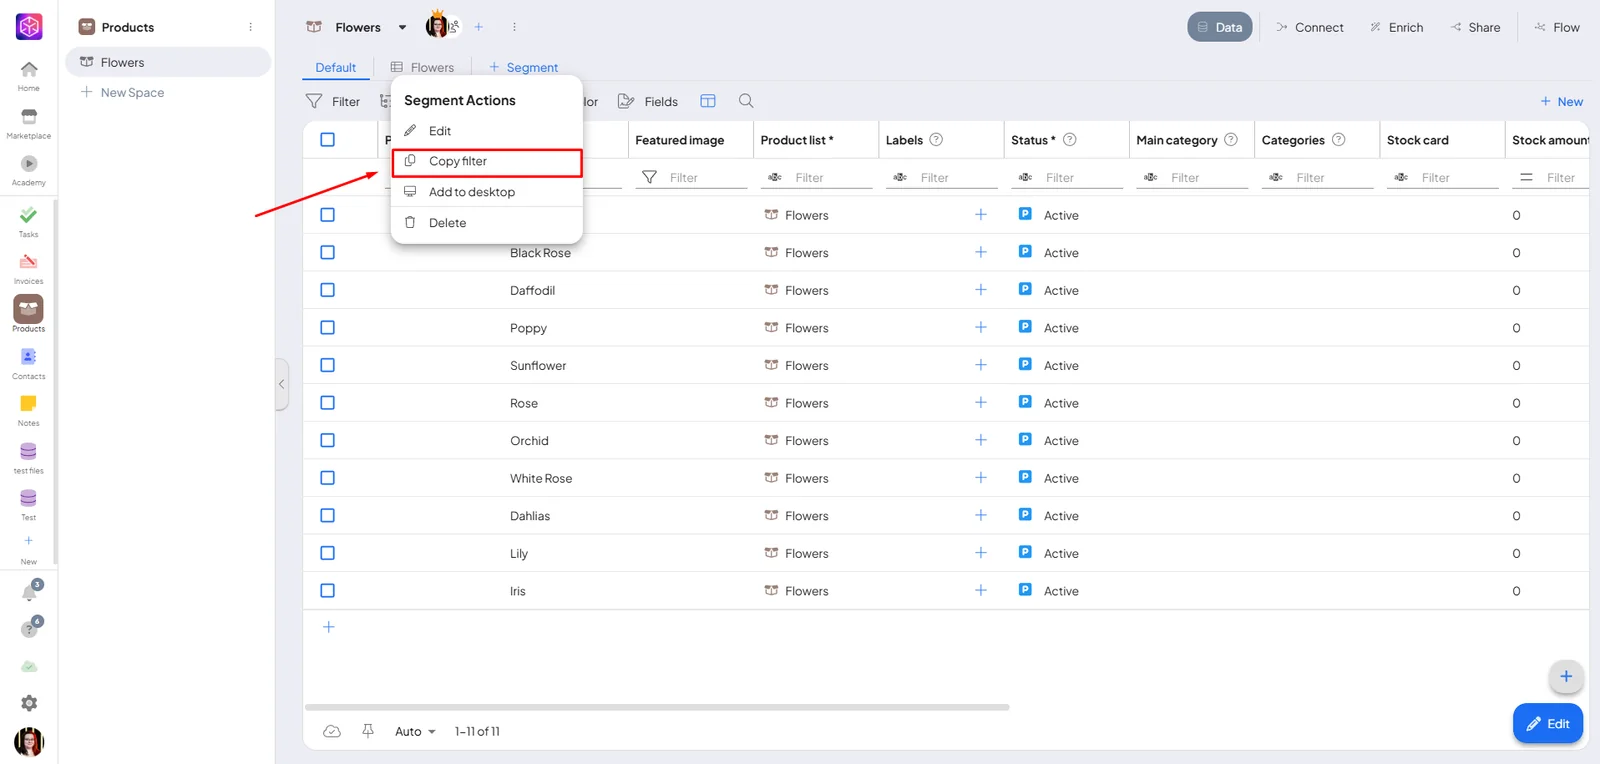Open the Flowers title dropdown arrow
The width and height of the screenshot is (1600, 764).
click(402, 28)
